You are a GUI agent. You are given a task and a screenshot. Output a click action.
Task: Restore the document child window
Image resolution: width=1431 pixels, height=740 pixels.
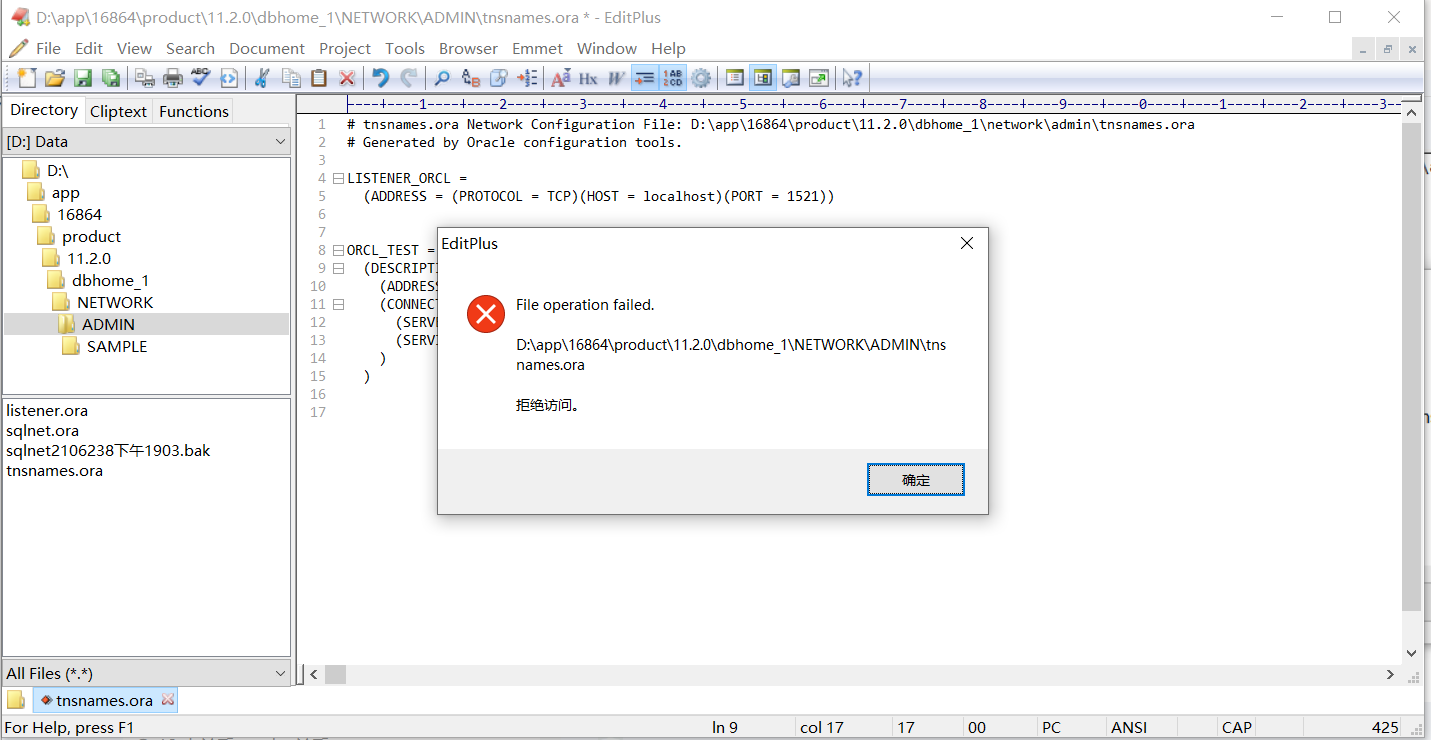pyautogui.click(x=1387, y=49)
